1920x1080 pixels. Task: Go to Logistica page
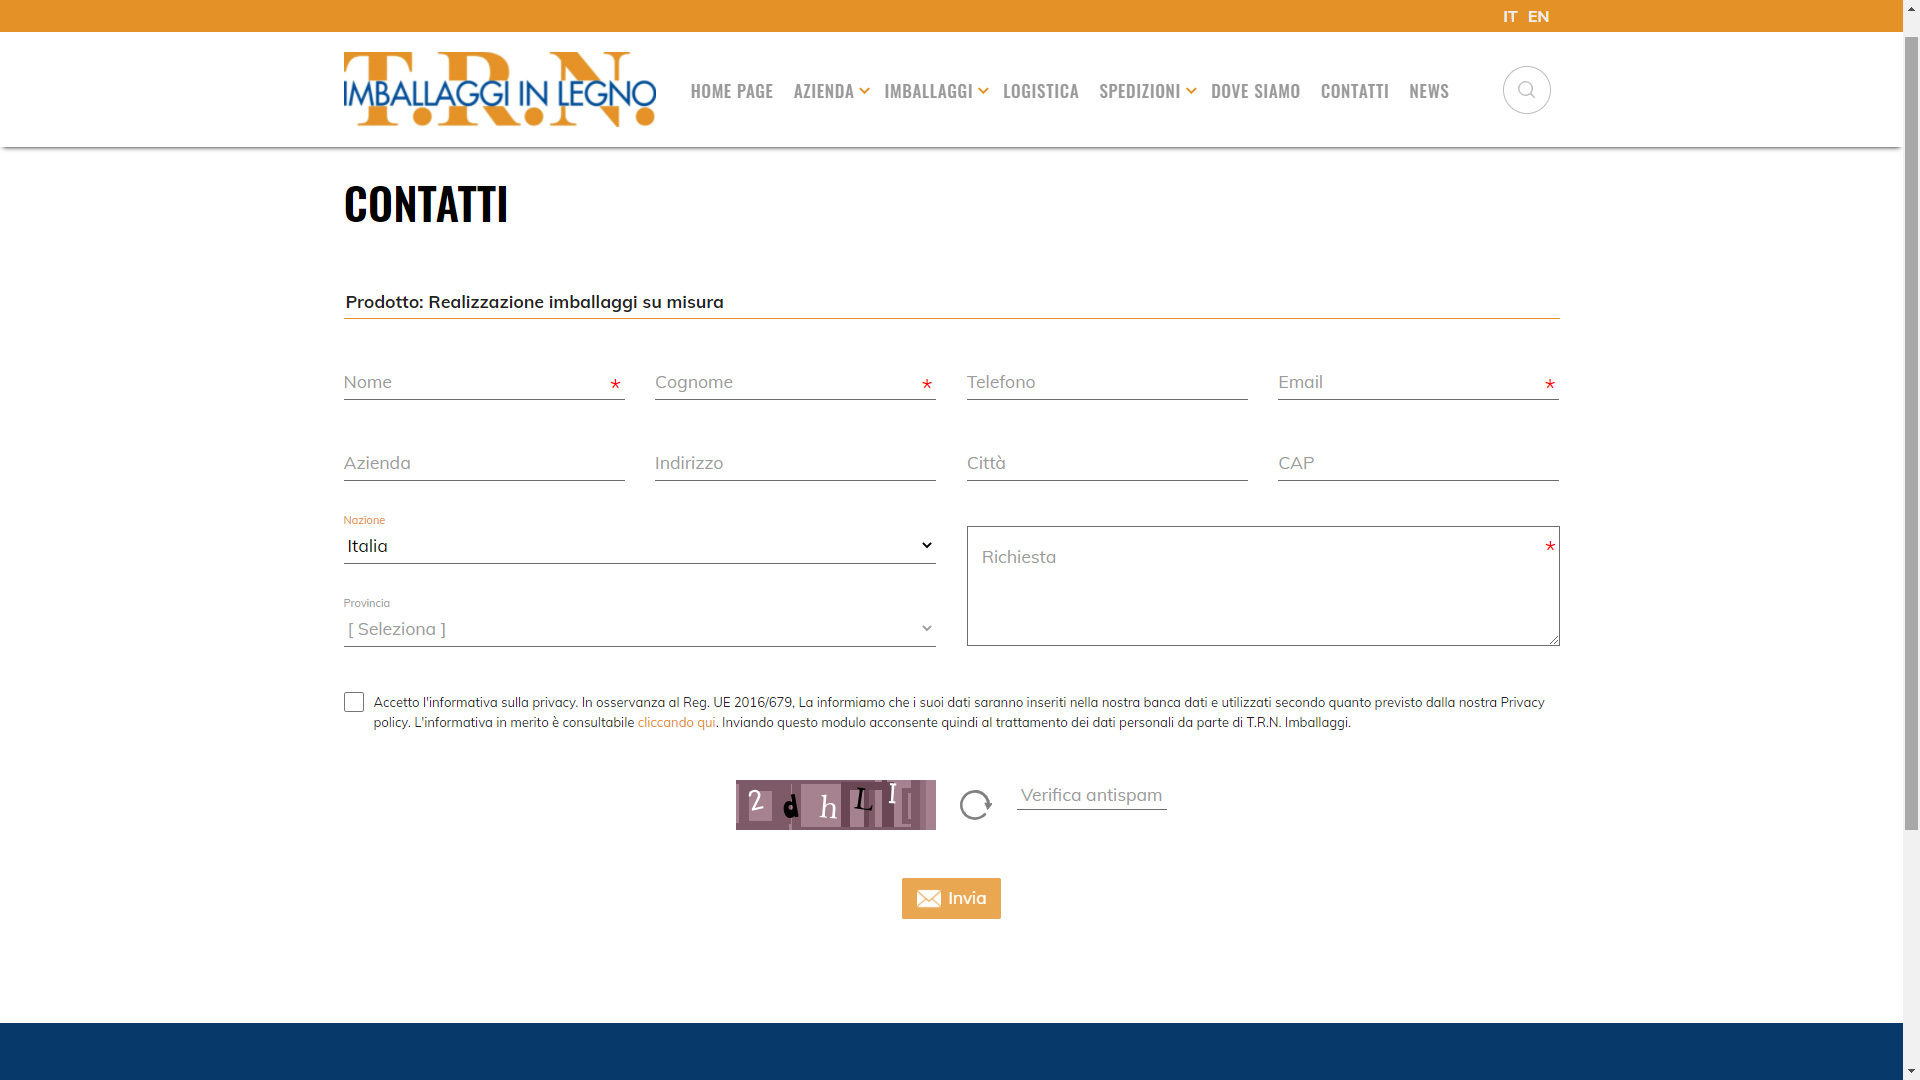[1040, 91]
